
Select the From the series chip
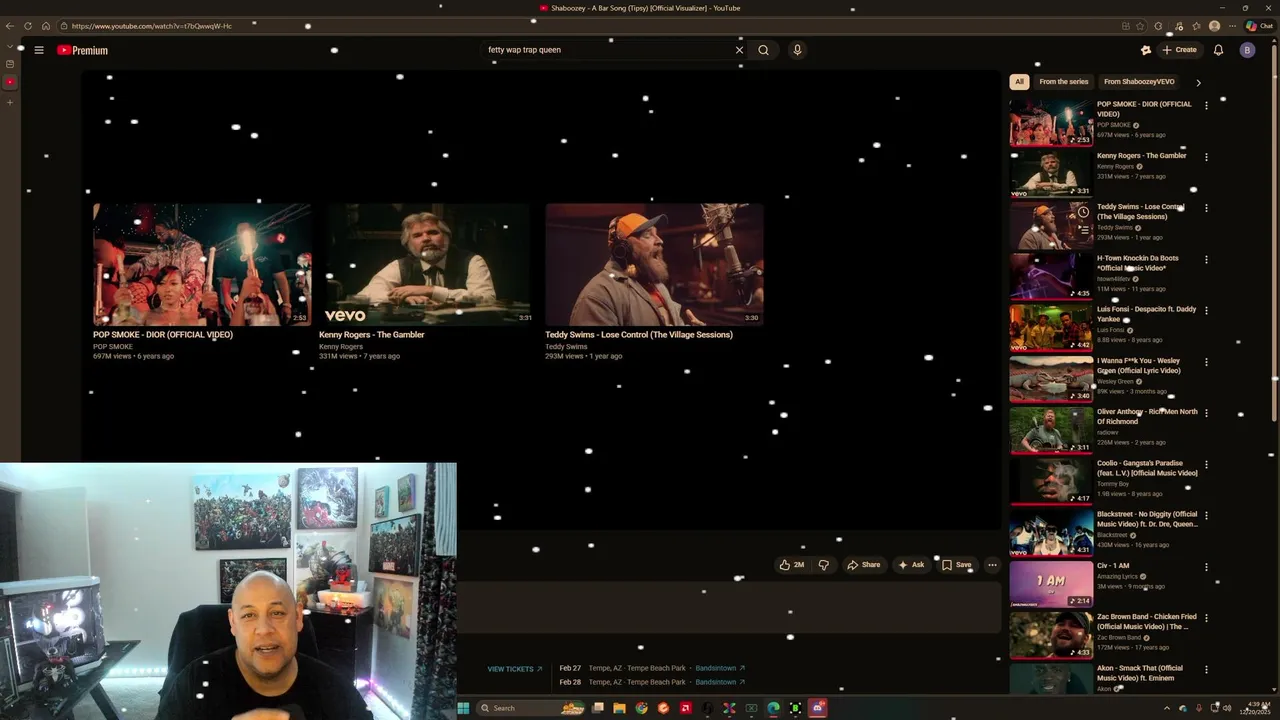pyautogui.click(x=1063, y=82)
